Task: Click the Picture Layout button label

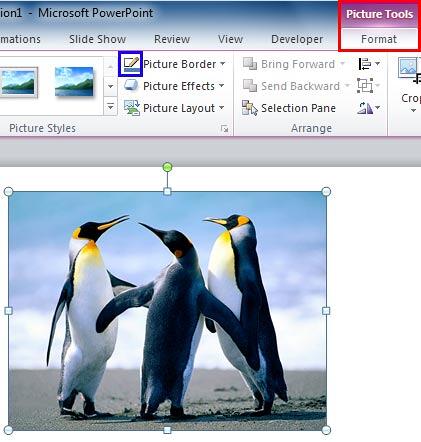Action: click(179, 108)
